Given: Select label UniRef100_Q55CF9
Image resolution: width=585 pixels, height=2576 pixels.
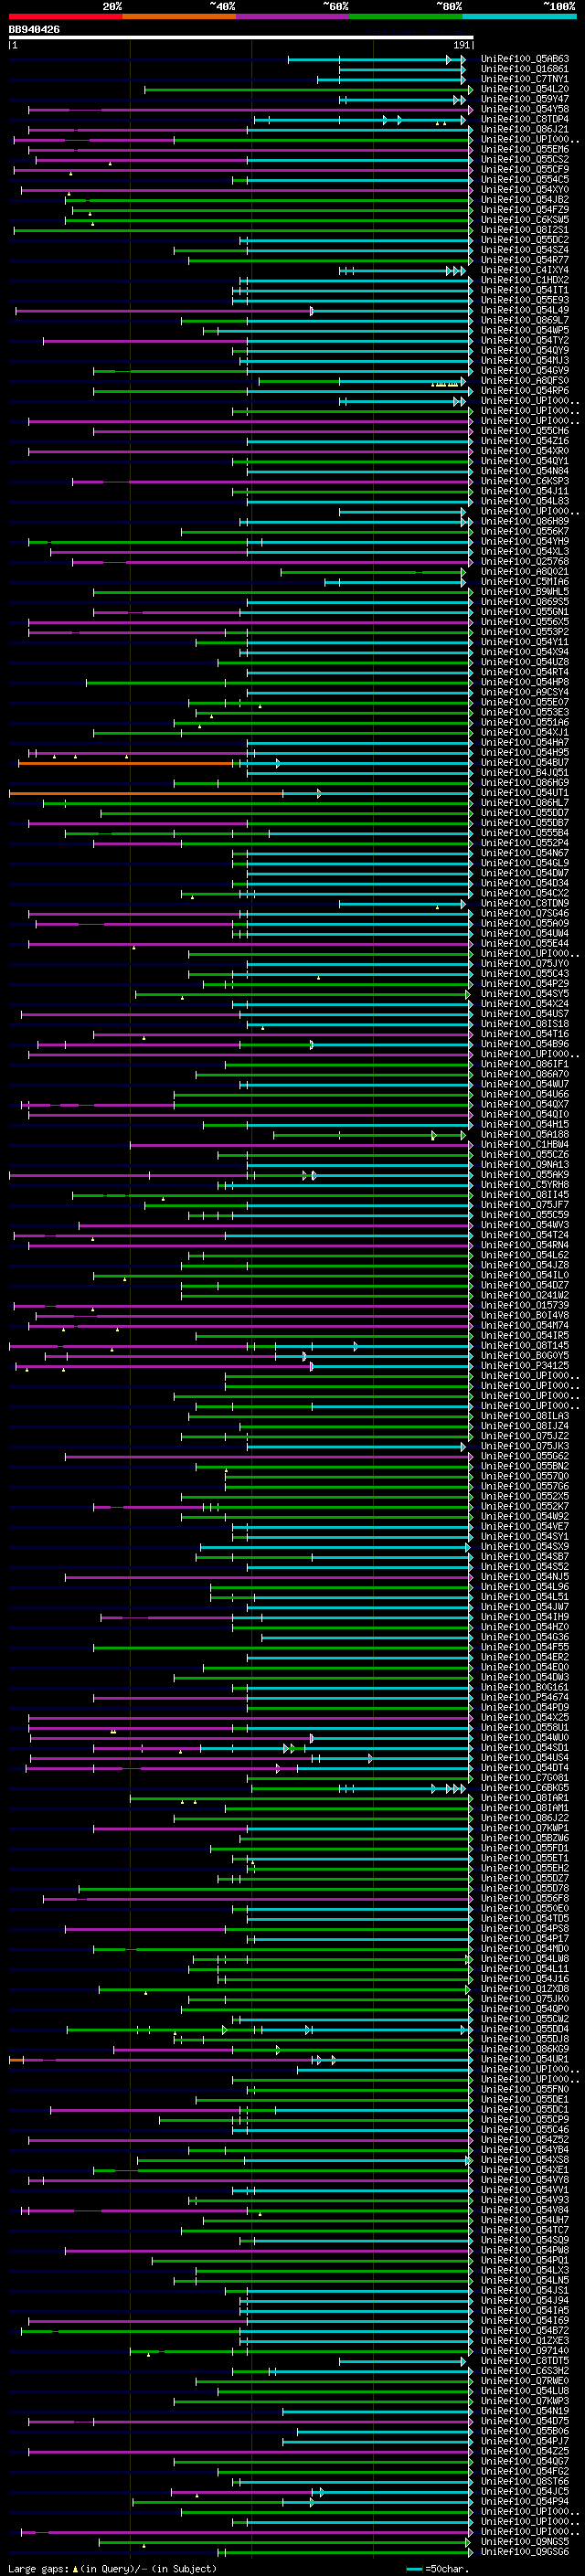Looking at the screenshot, I should (x=525, y=169).
